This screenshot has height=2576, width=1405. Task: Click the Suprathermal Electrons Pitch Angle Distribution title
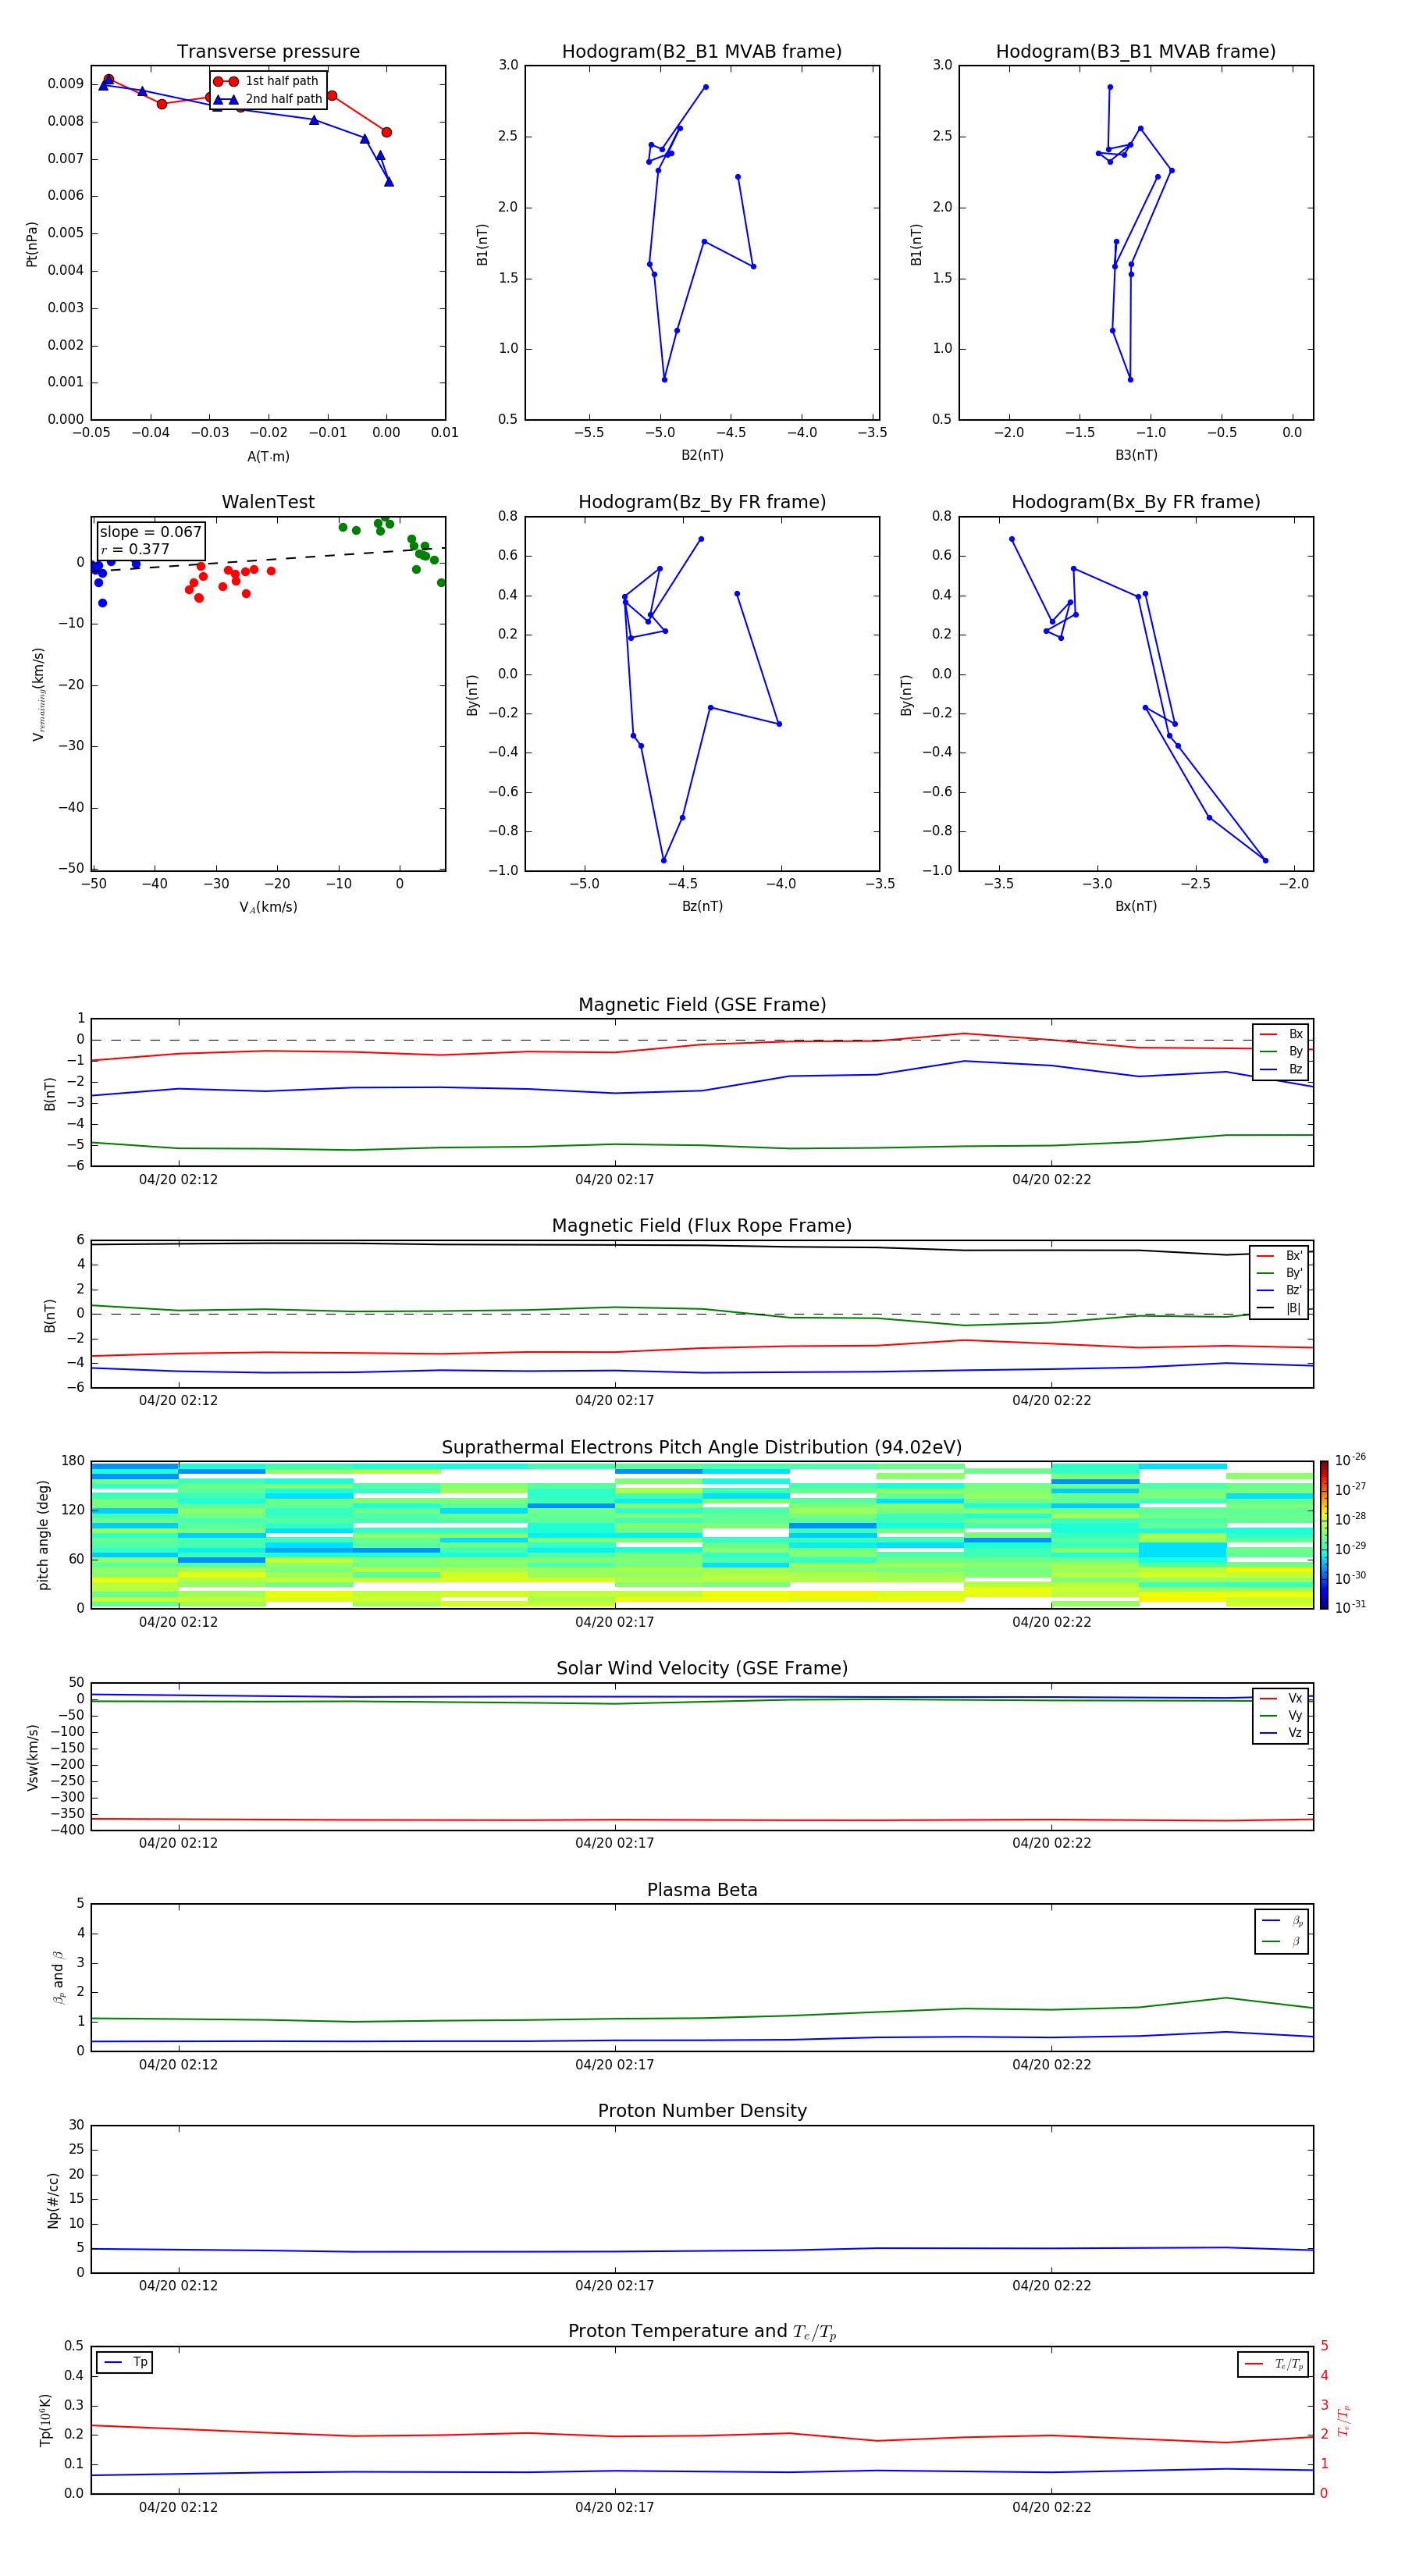(702, 1447)
